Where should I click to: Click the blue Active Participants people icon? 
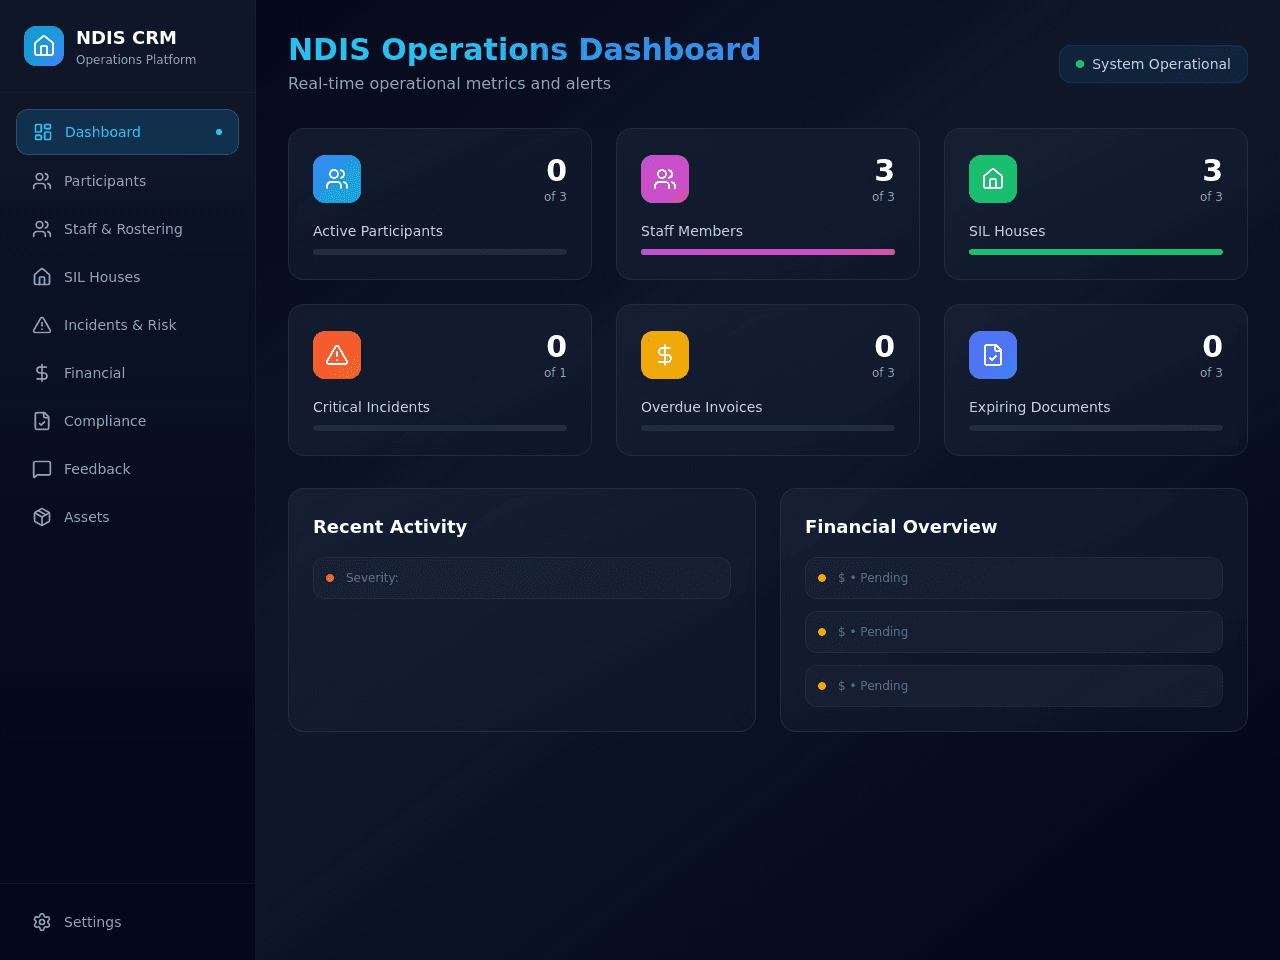click(x=337, y=179)
